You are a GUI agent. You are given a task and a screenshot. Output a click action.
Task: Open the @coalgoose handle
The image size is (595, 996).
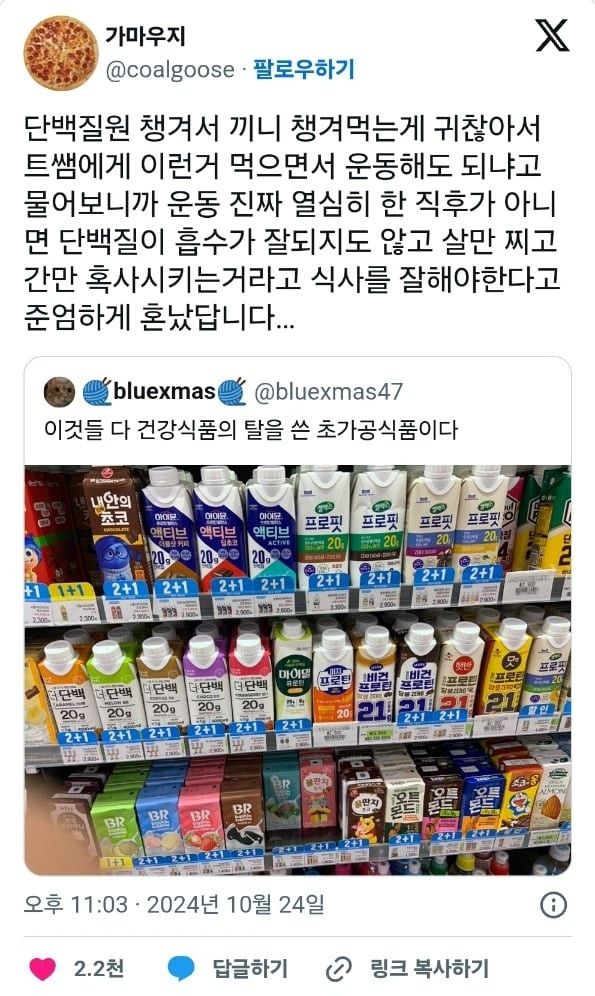point(170,69)
